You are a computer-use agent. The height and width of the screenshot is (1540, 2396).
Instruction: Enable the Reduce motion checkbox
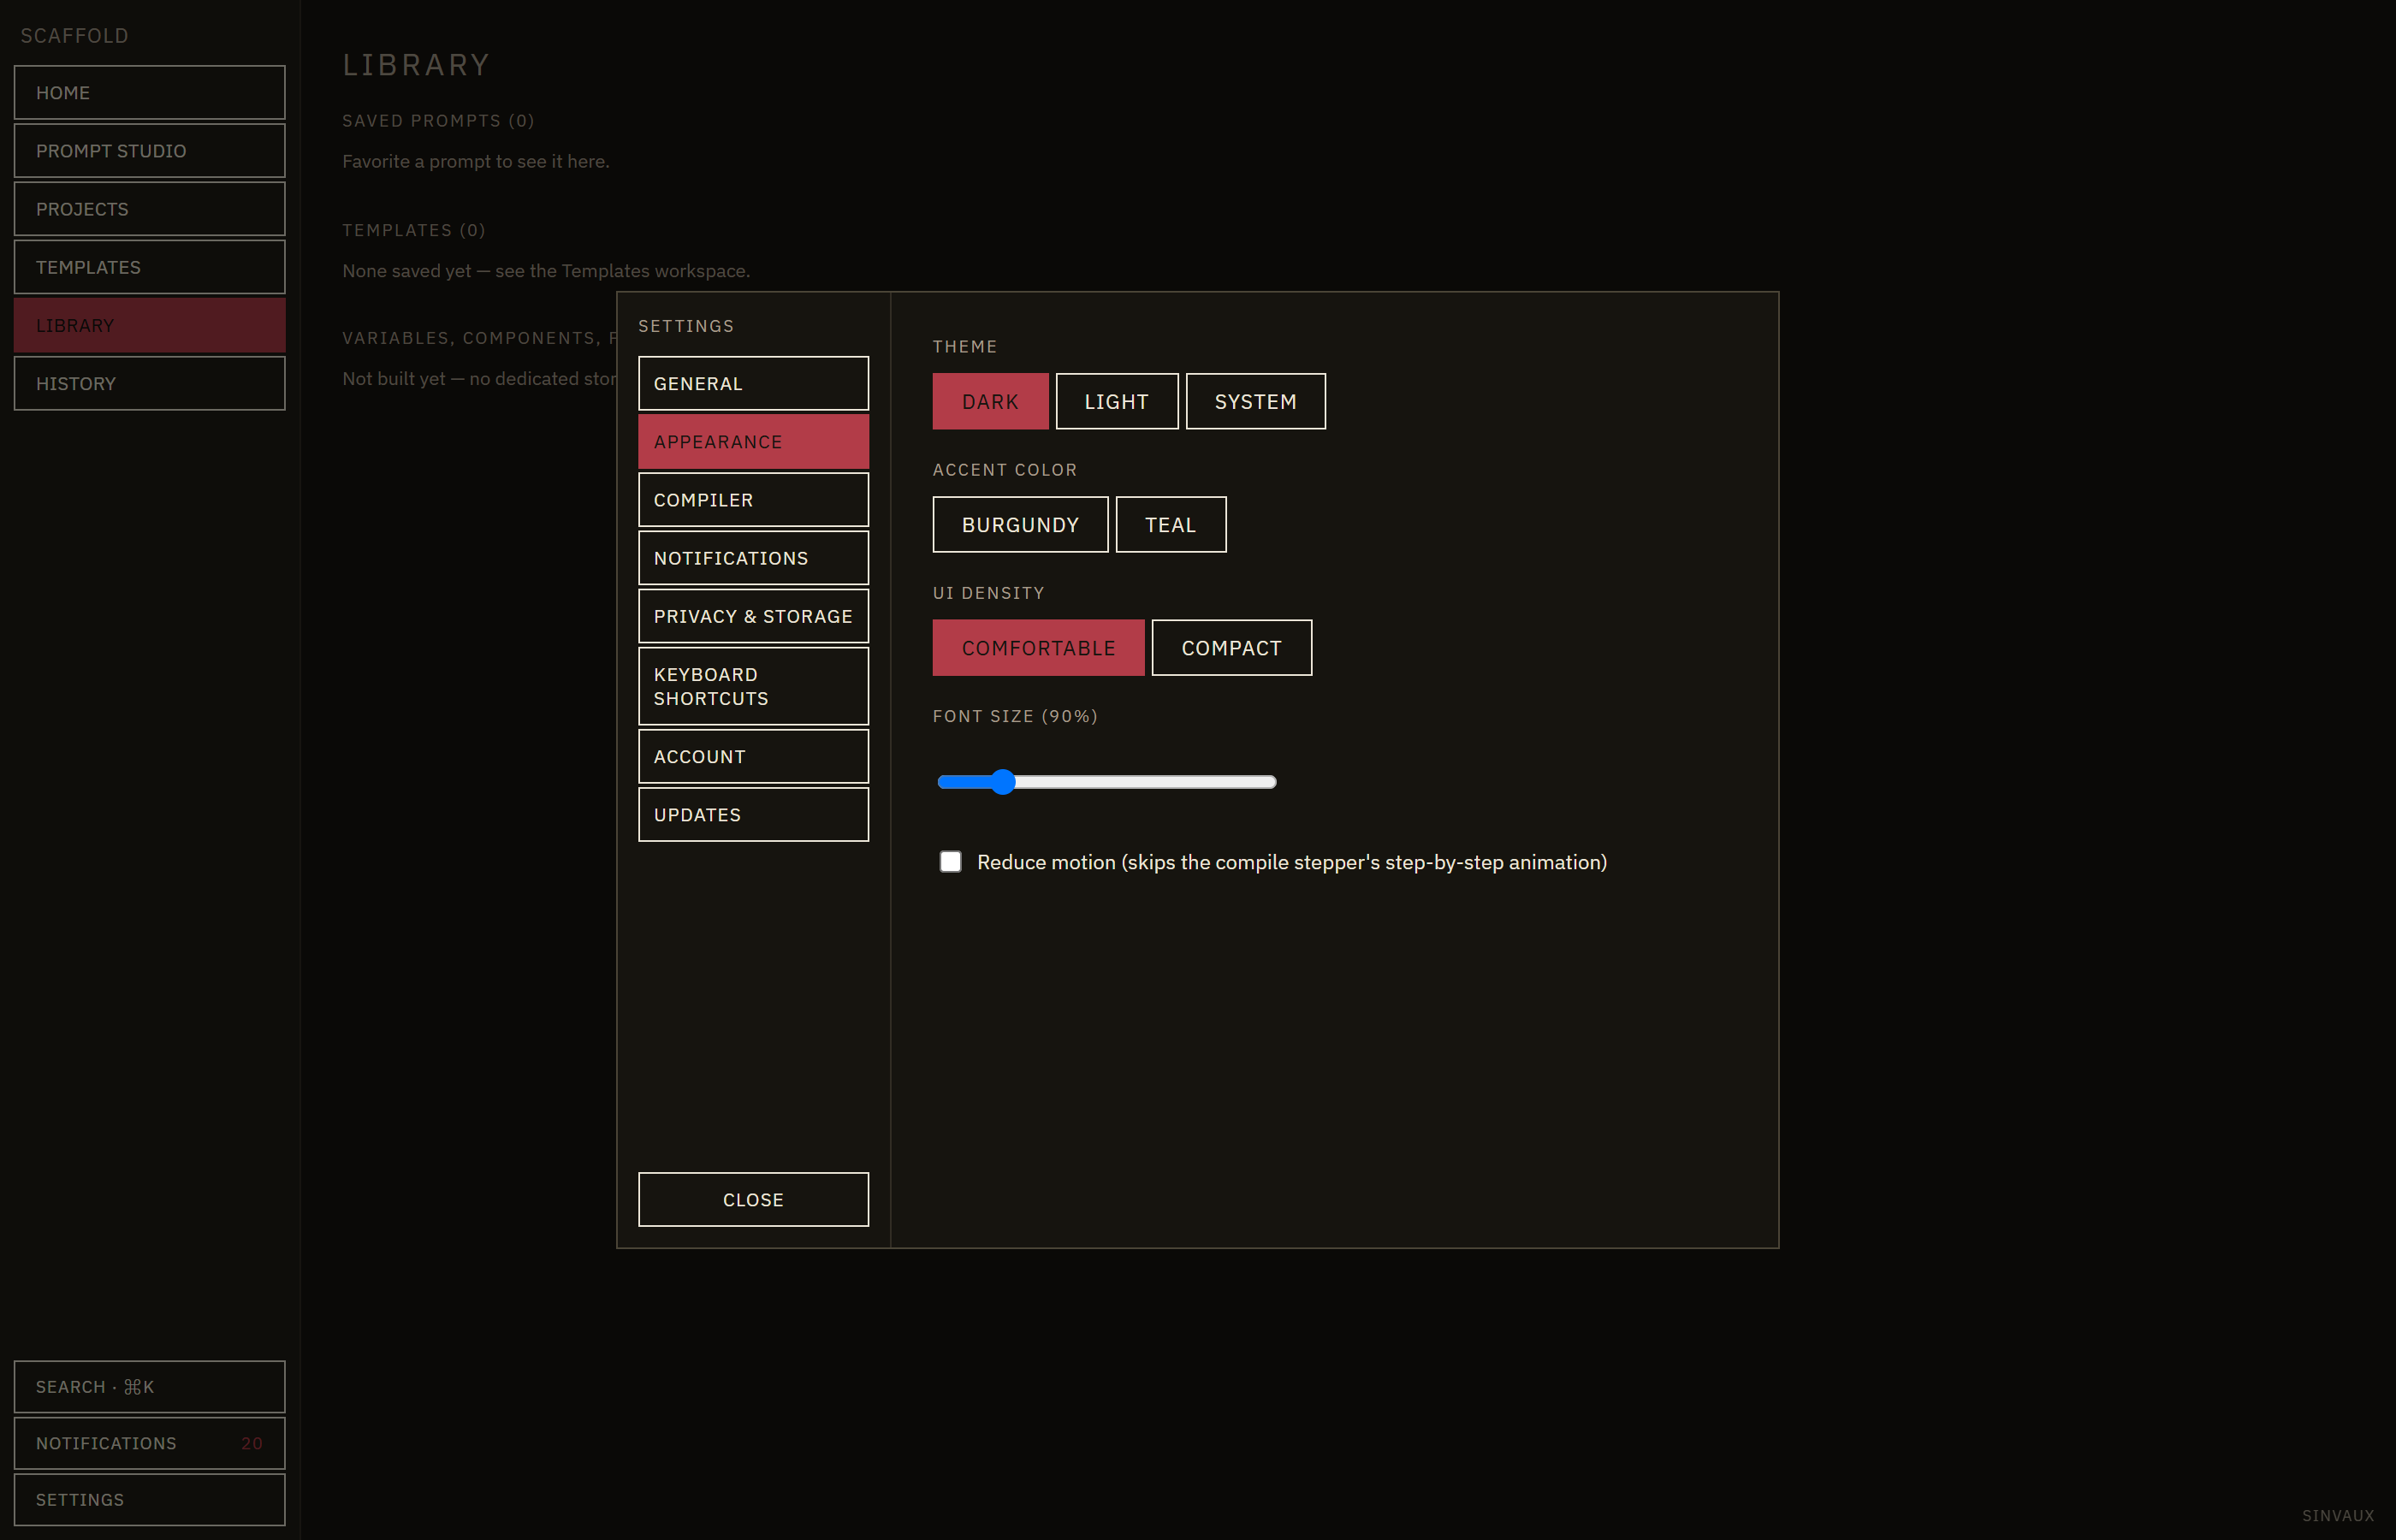pyautogui.click(x=950, y=862)
